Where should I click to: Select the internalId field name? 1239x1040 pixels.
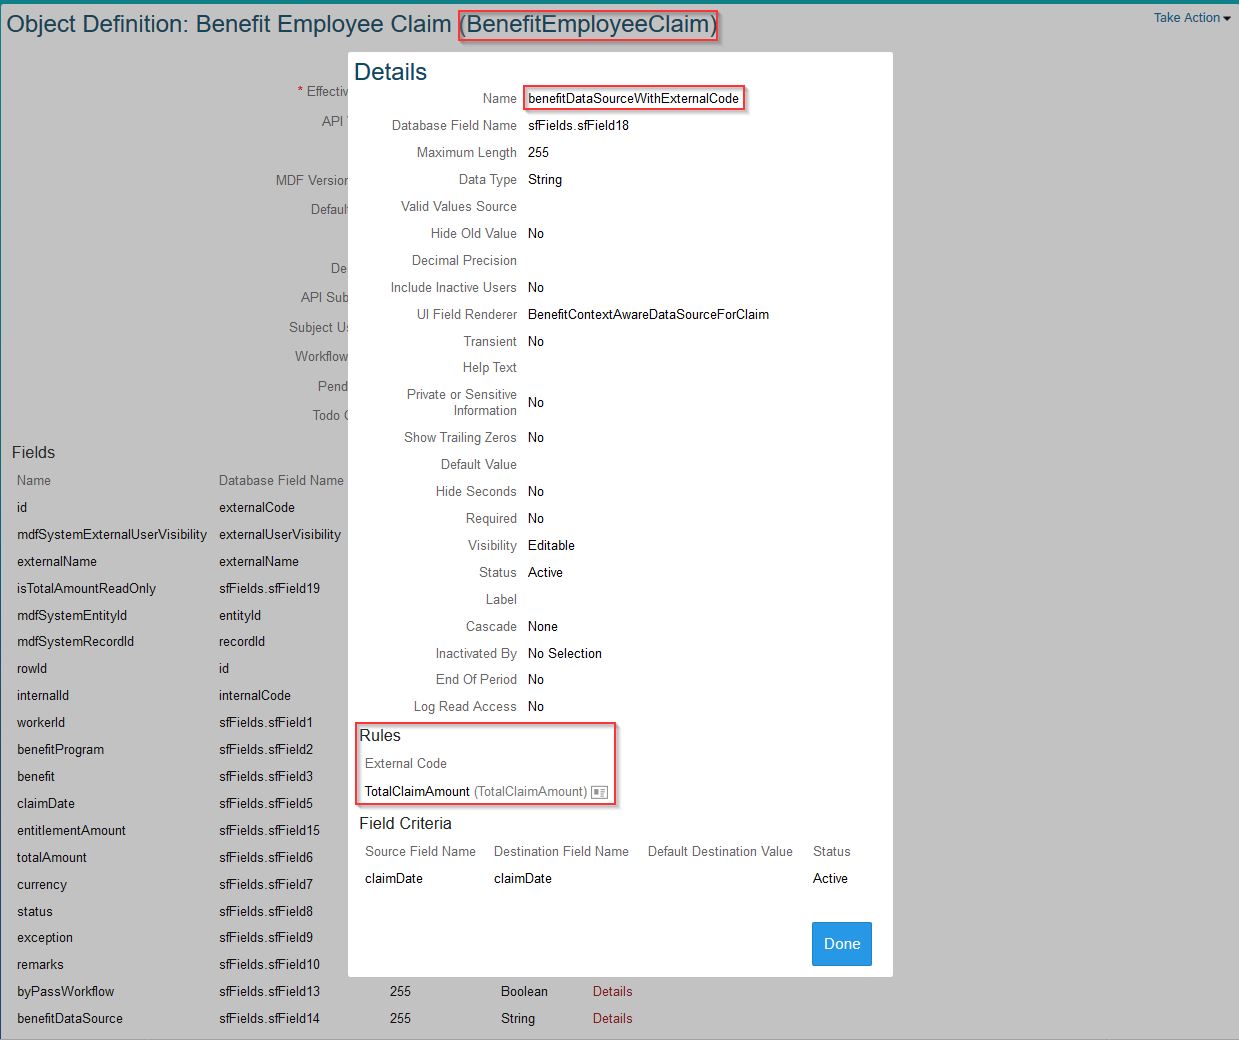(43, 695)
